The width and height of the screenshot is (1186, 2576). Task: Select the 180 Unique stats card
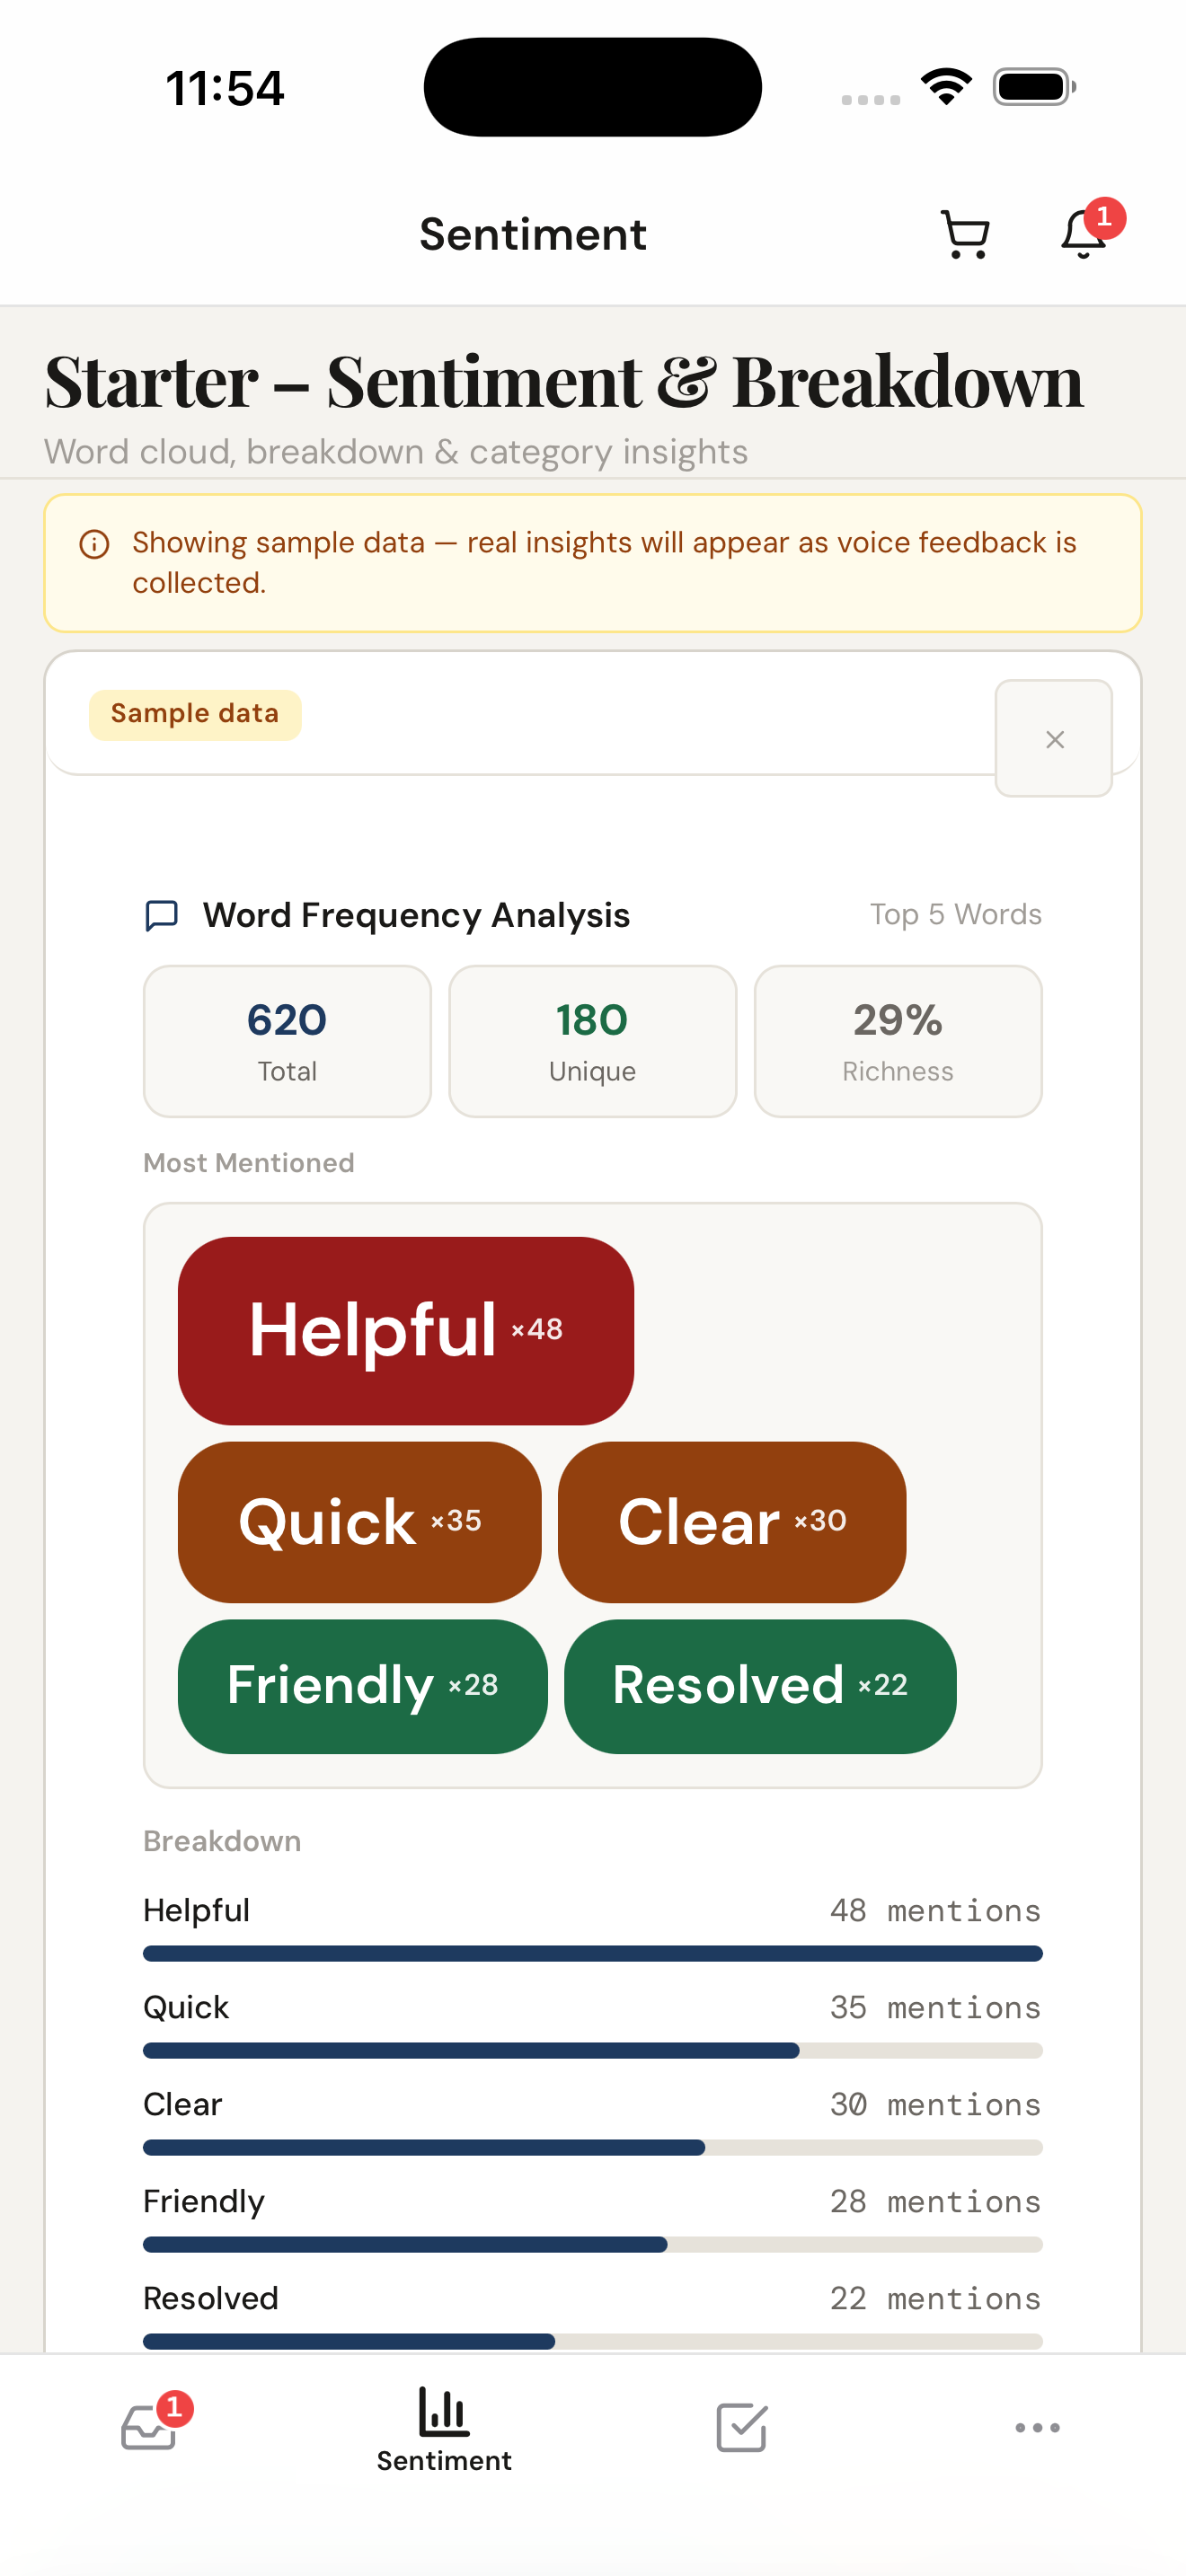592,1040
